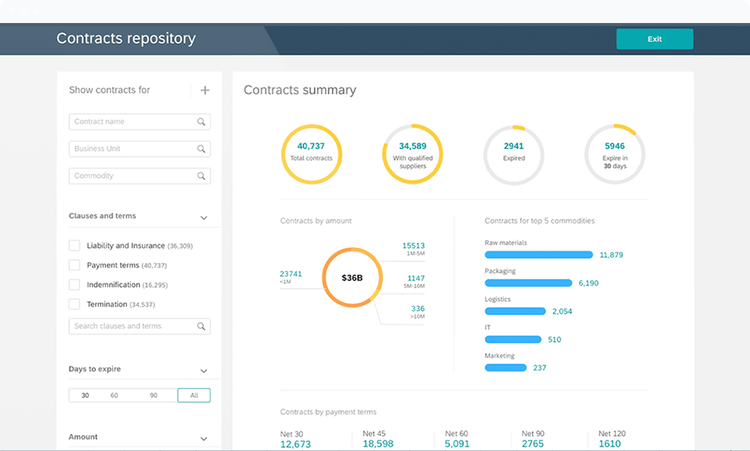This screenshot has width=750, height=451.
Task: Click the 6,190 Packaging value
Action: click(x=588, y=283)
